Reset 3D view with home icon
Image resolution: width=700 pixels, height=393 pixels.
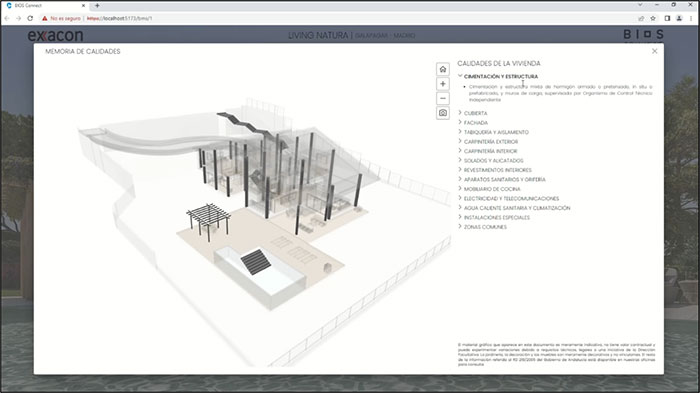442,69
